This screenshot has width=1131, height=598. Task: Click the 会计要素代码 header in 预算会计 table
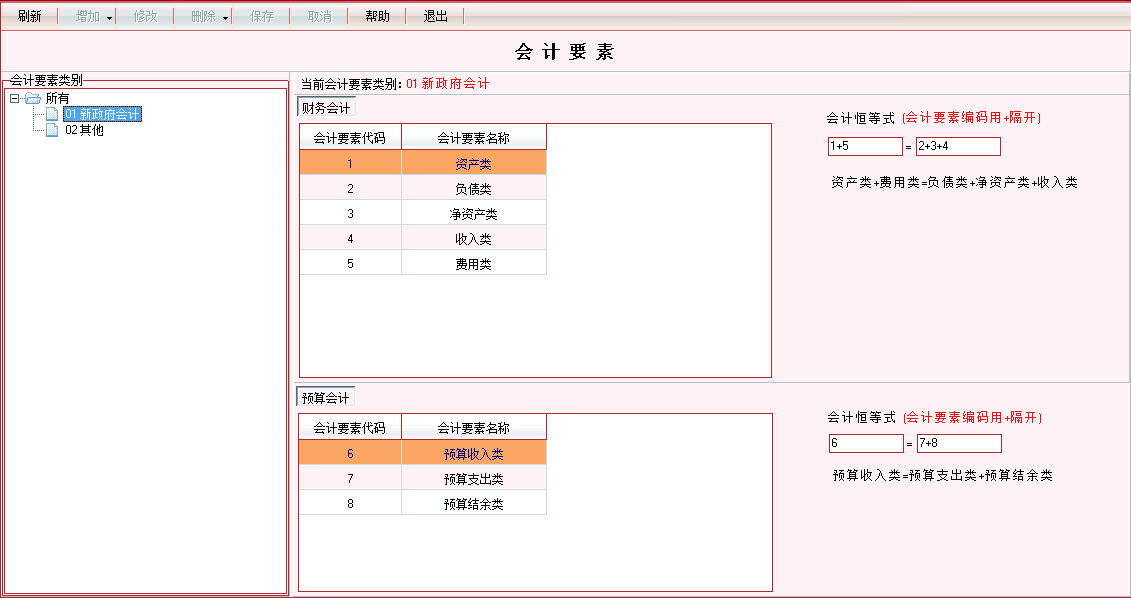[x=349, y=428]
